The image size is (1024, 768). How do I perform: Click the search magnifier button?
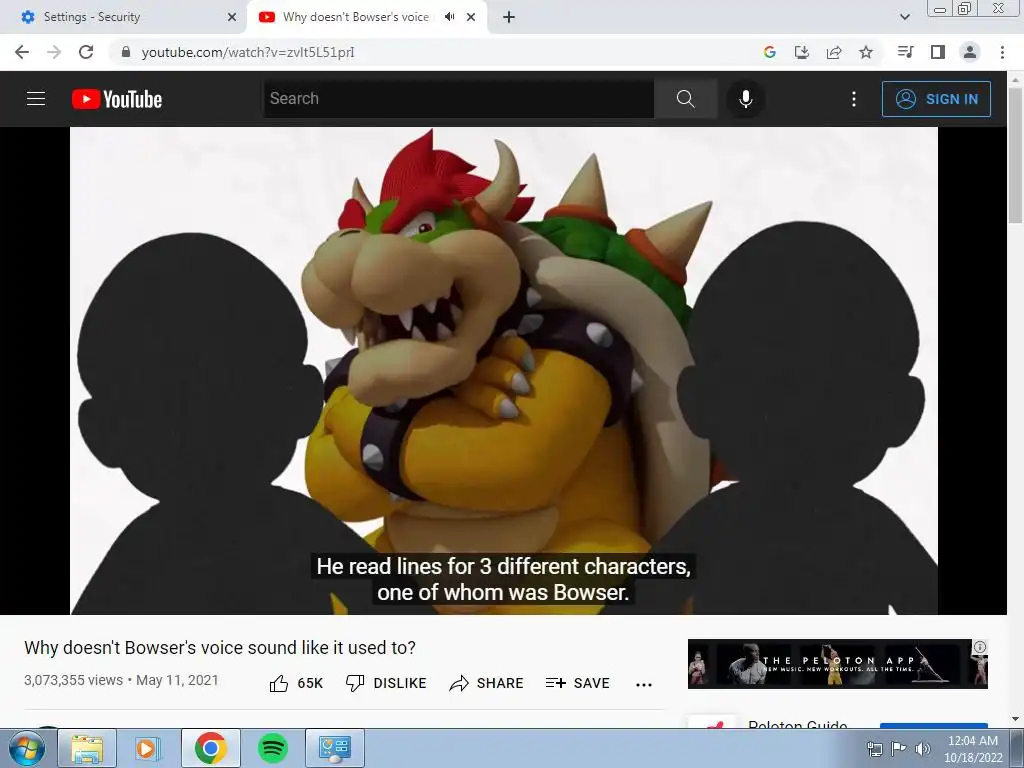[x=686, y=99]
